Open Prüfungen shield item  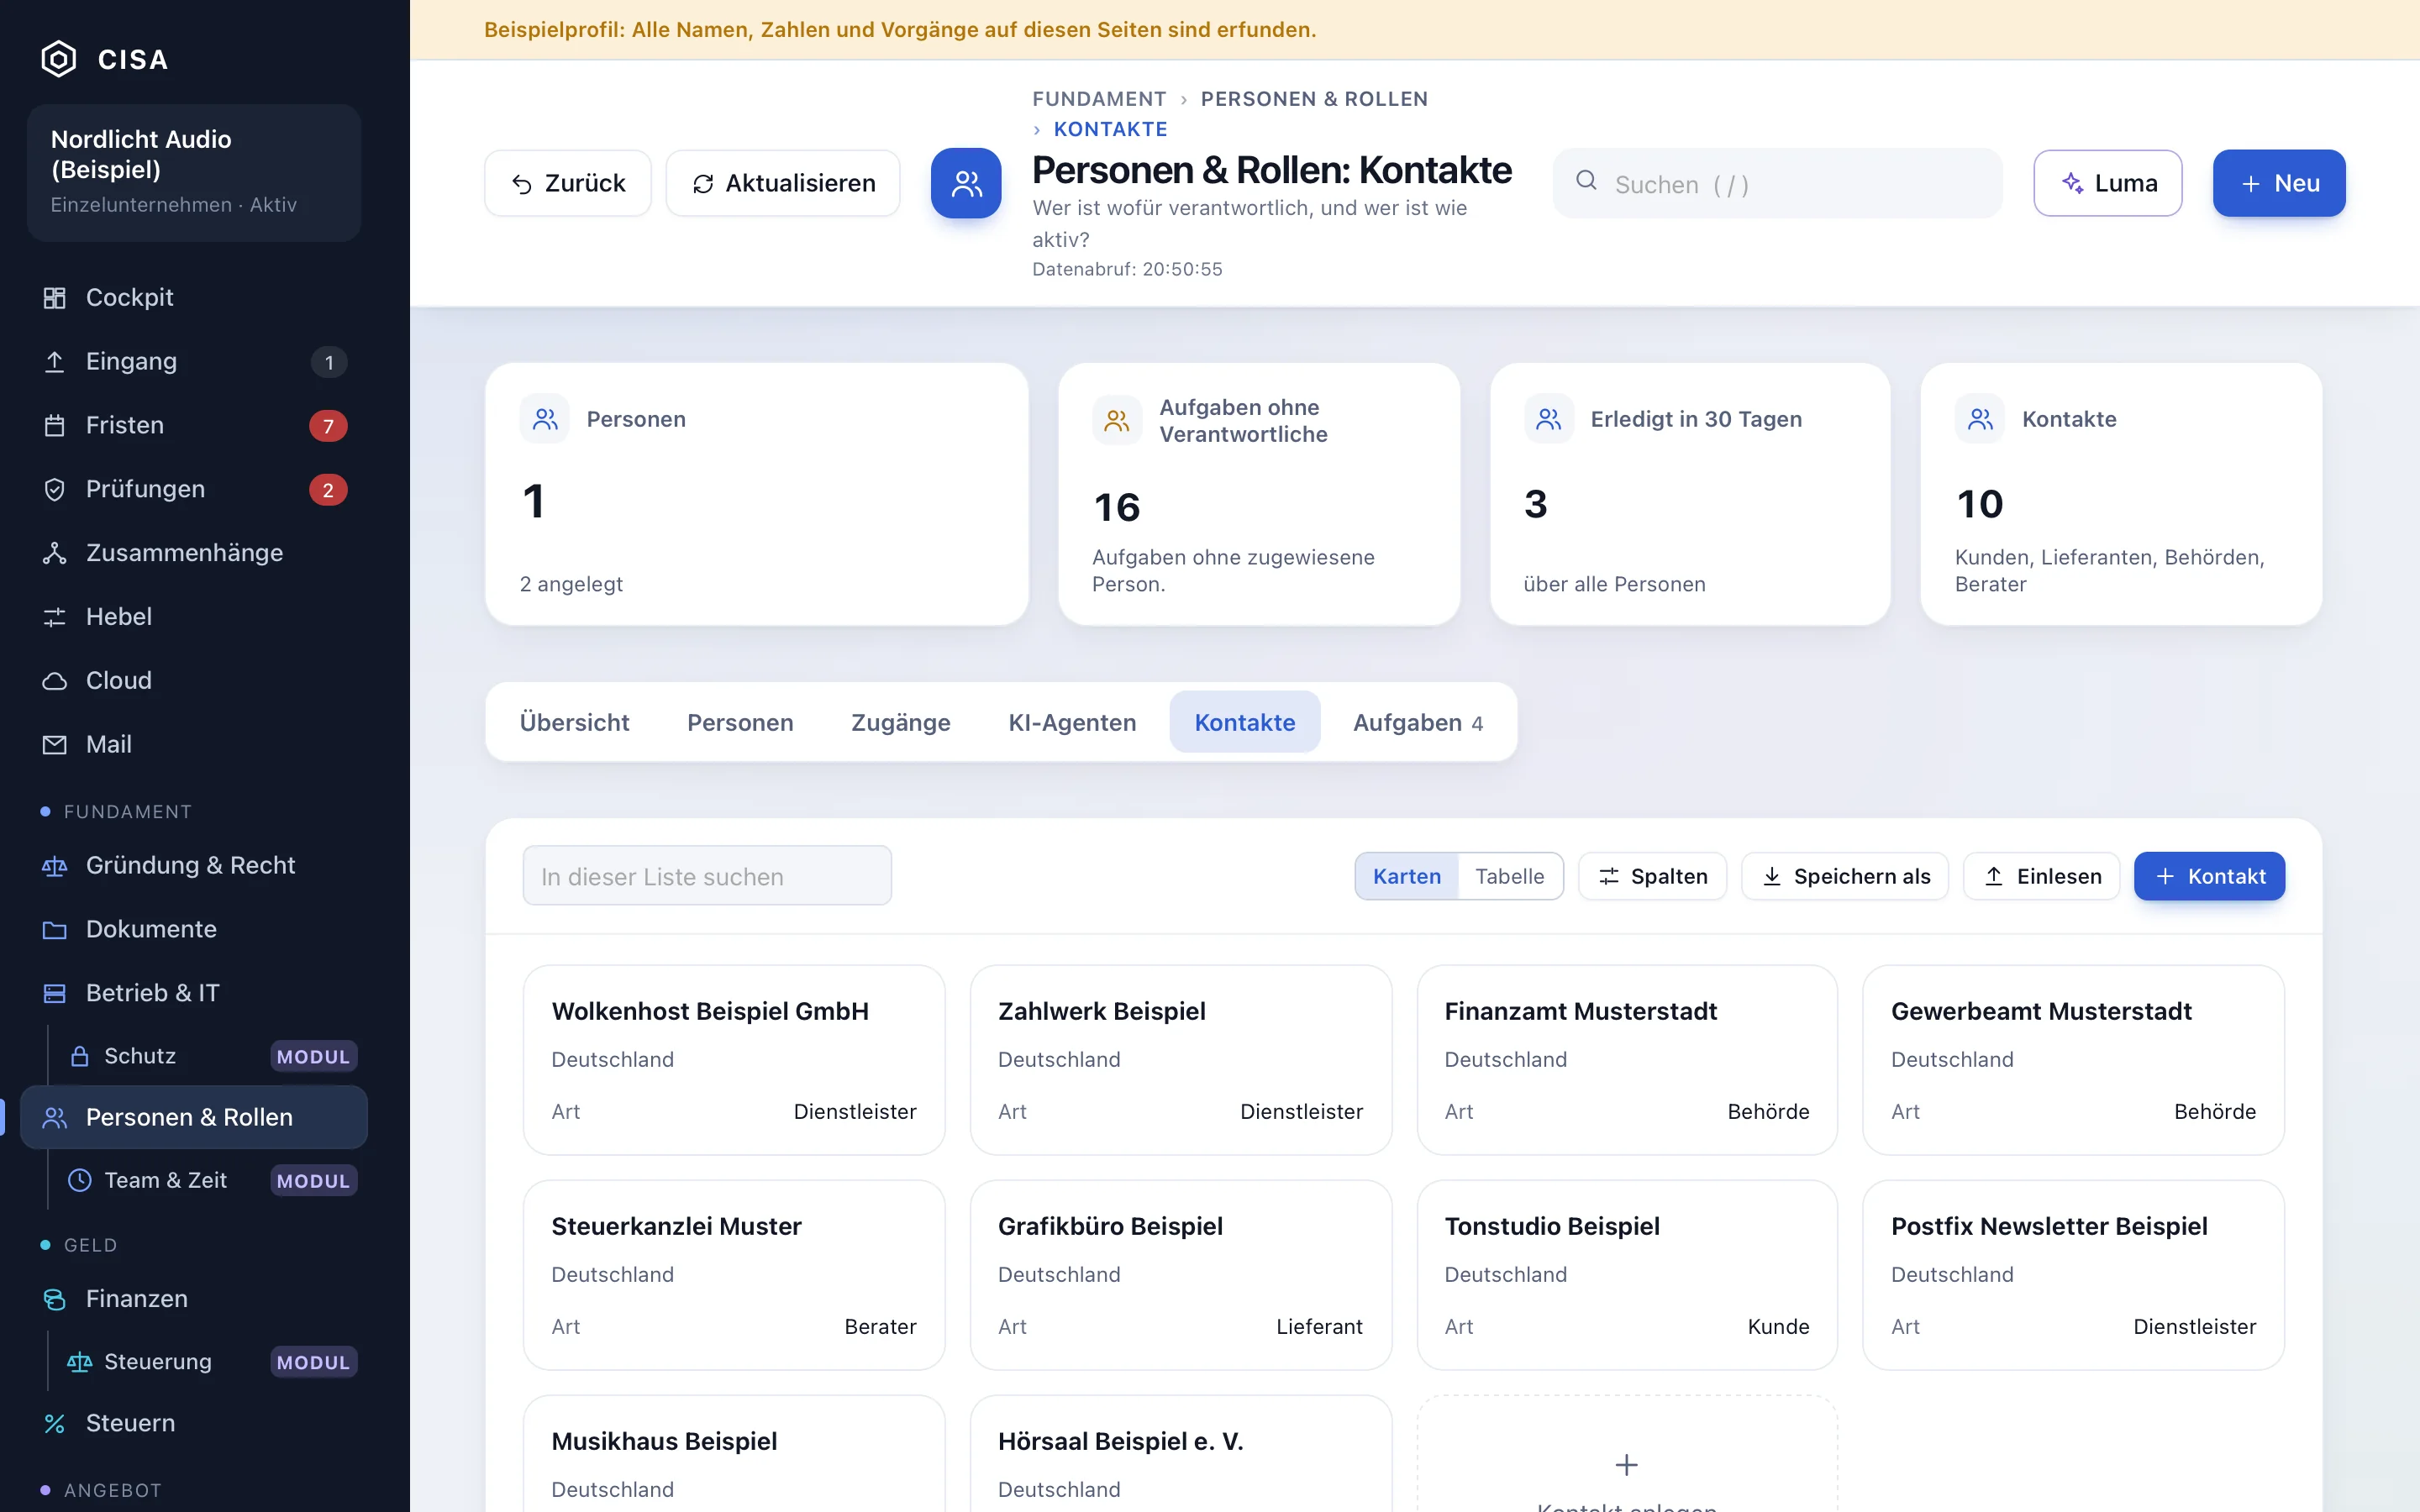[194, 489]
